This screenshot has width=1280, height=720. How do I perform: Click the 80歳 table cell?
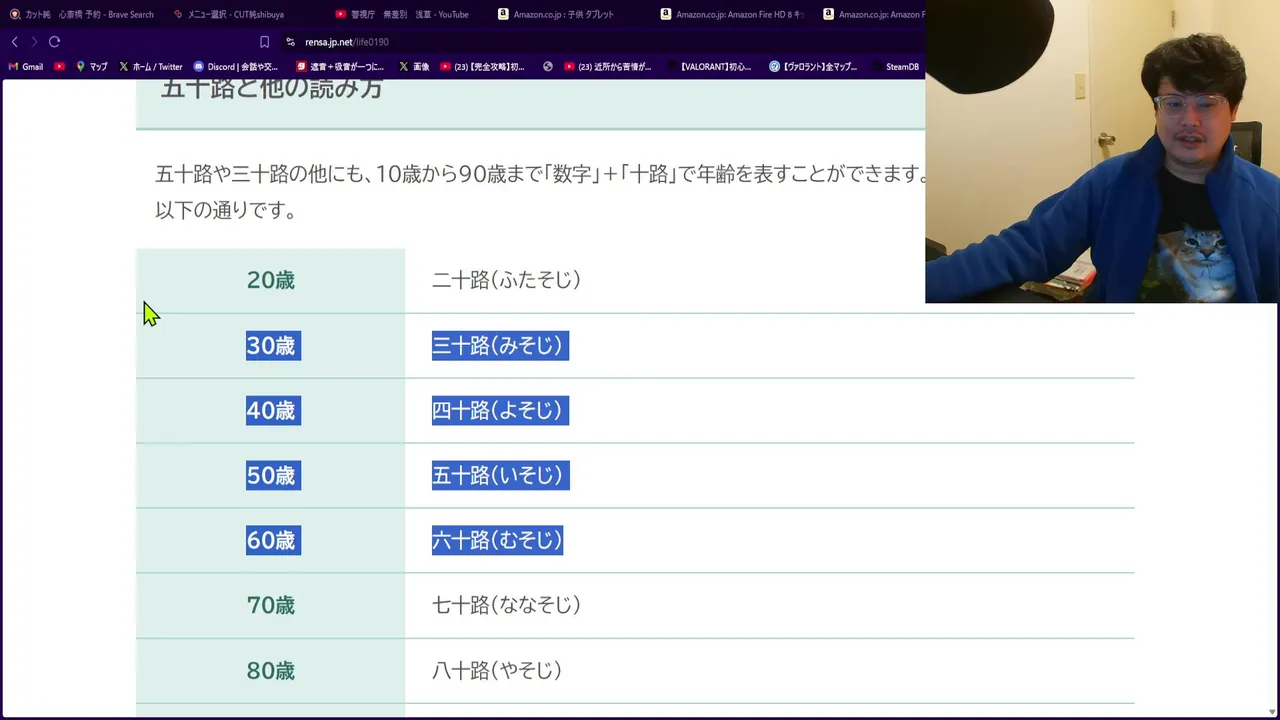coord(271,671)
